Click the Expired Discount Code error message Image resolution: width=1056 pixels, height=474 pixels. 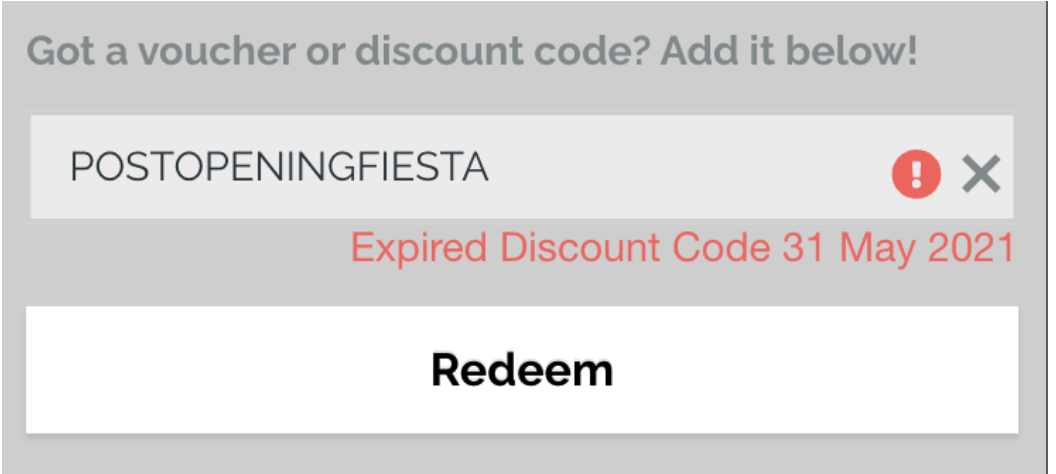tap(682, 247)
